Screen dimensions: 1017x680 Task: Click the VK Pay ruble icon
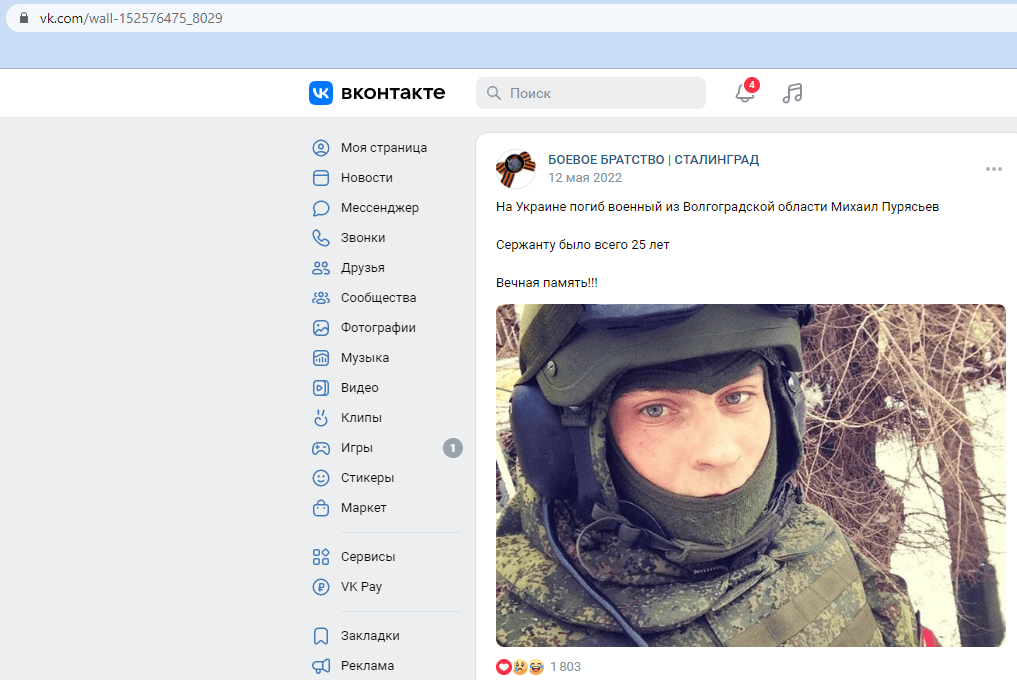pos(321,587)
